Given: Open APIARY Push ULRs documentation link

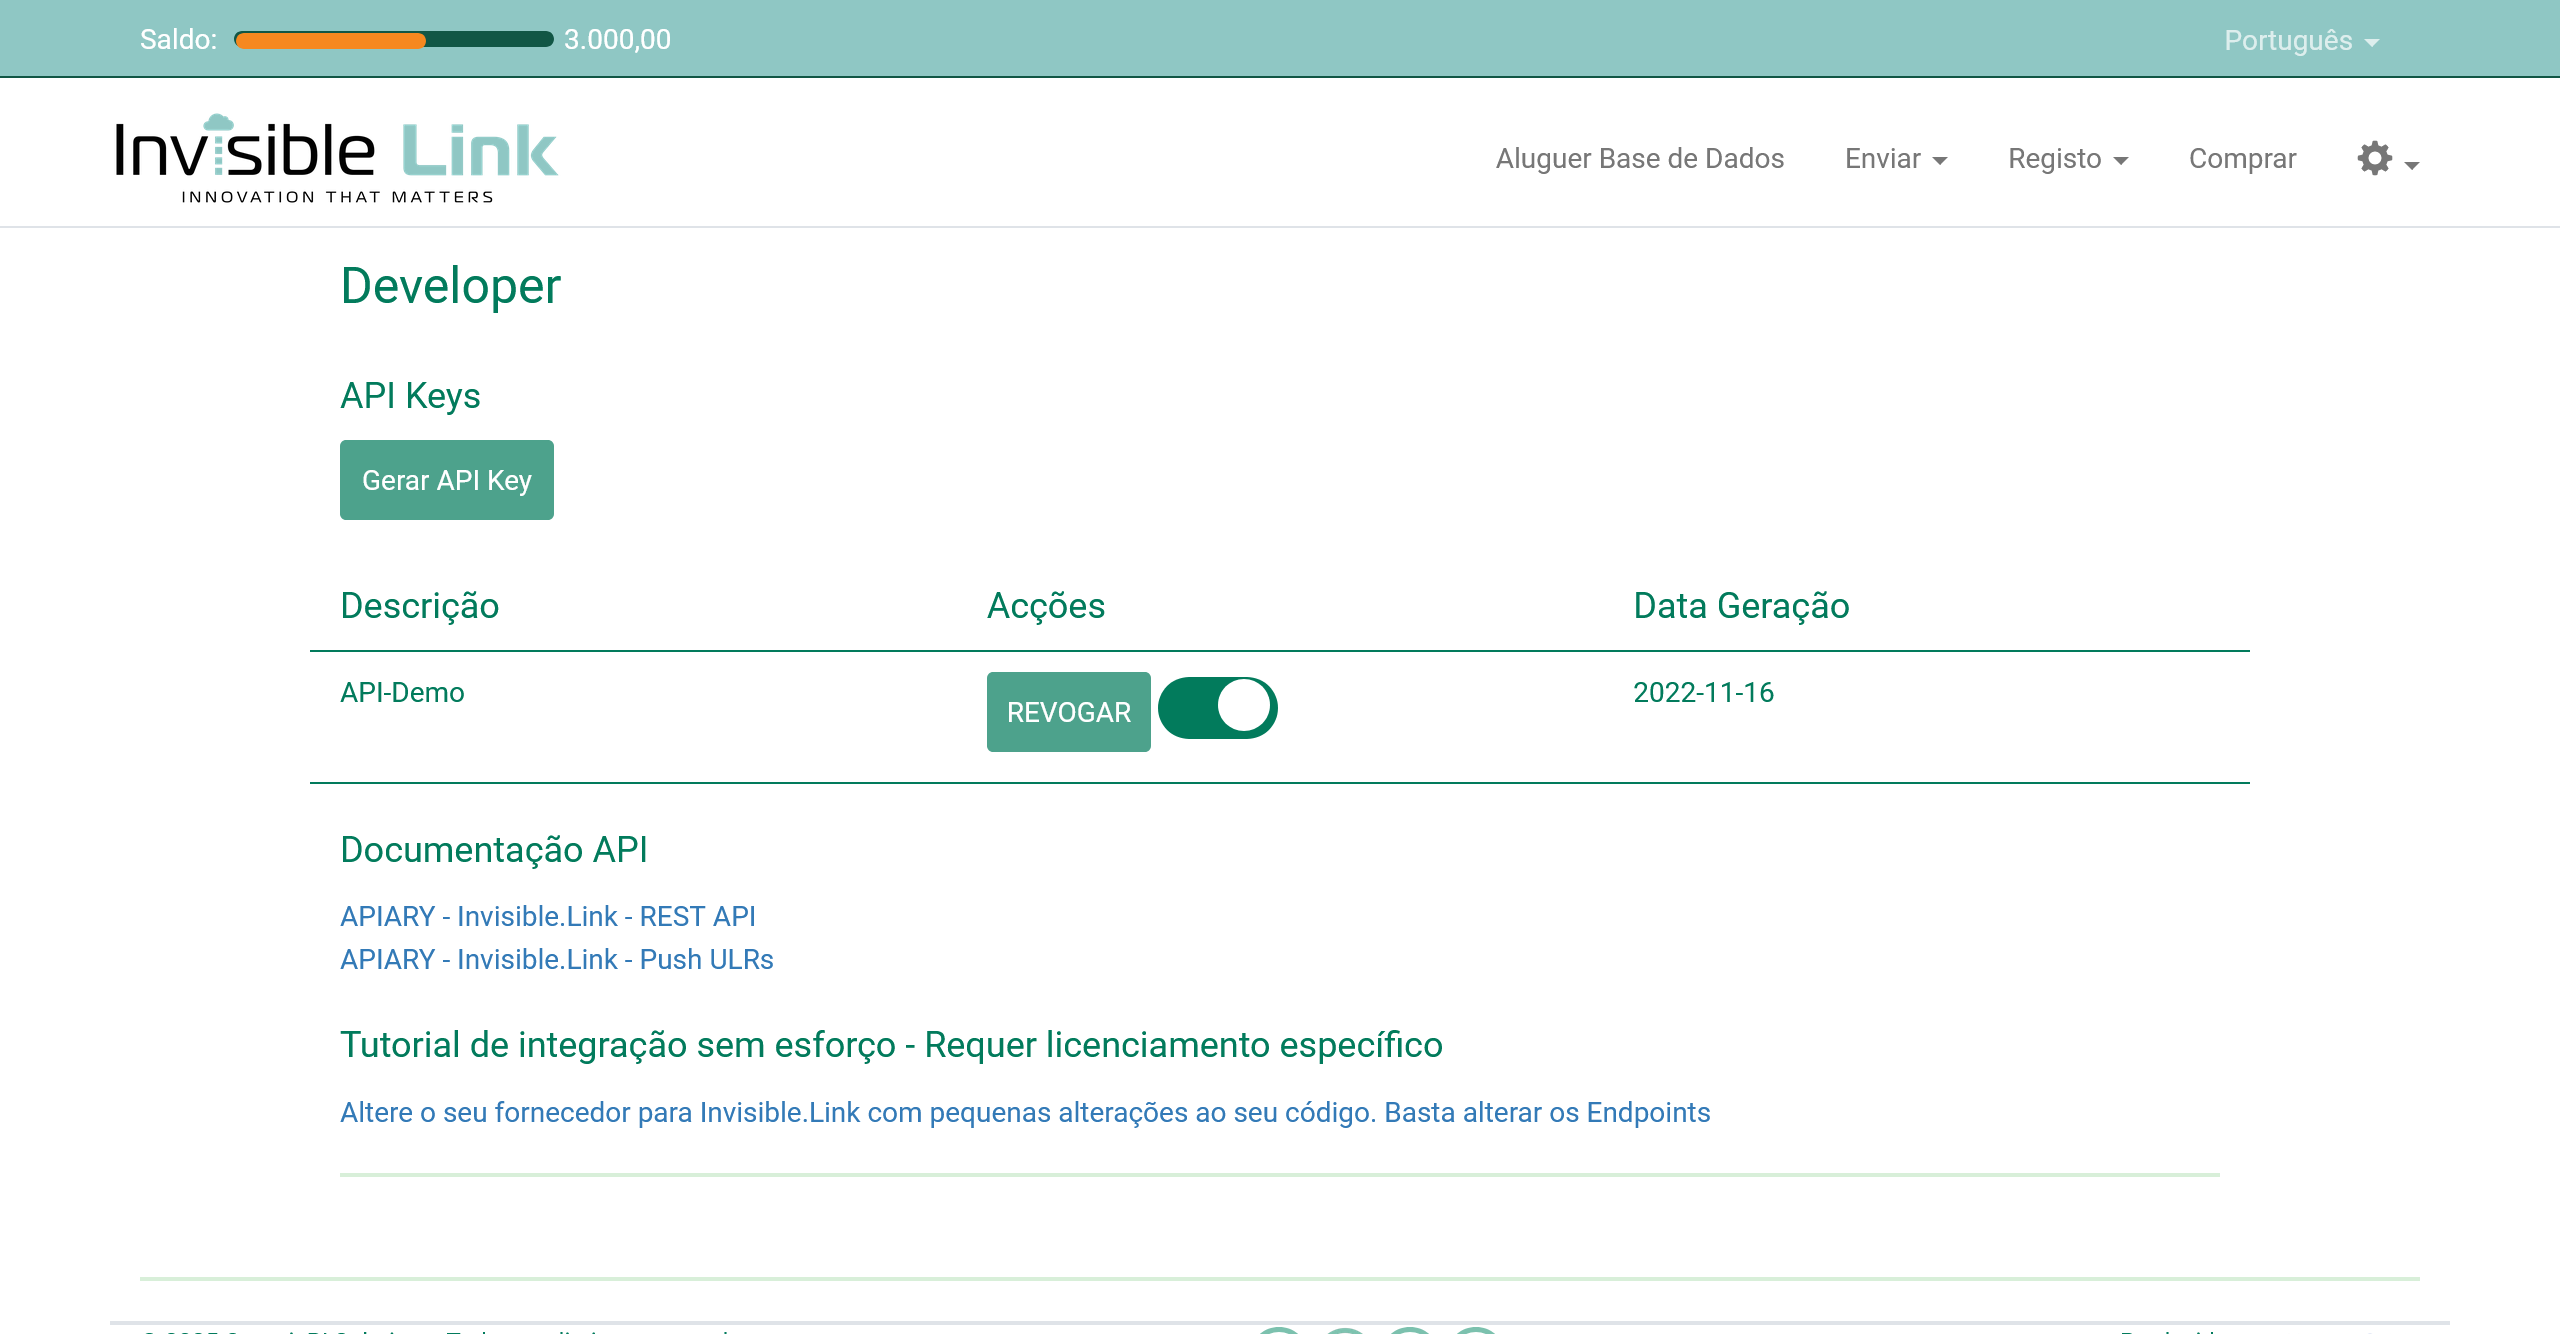Looking at the screenshot, I should coord(556,959).
